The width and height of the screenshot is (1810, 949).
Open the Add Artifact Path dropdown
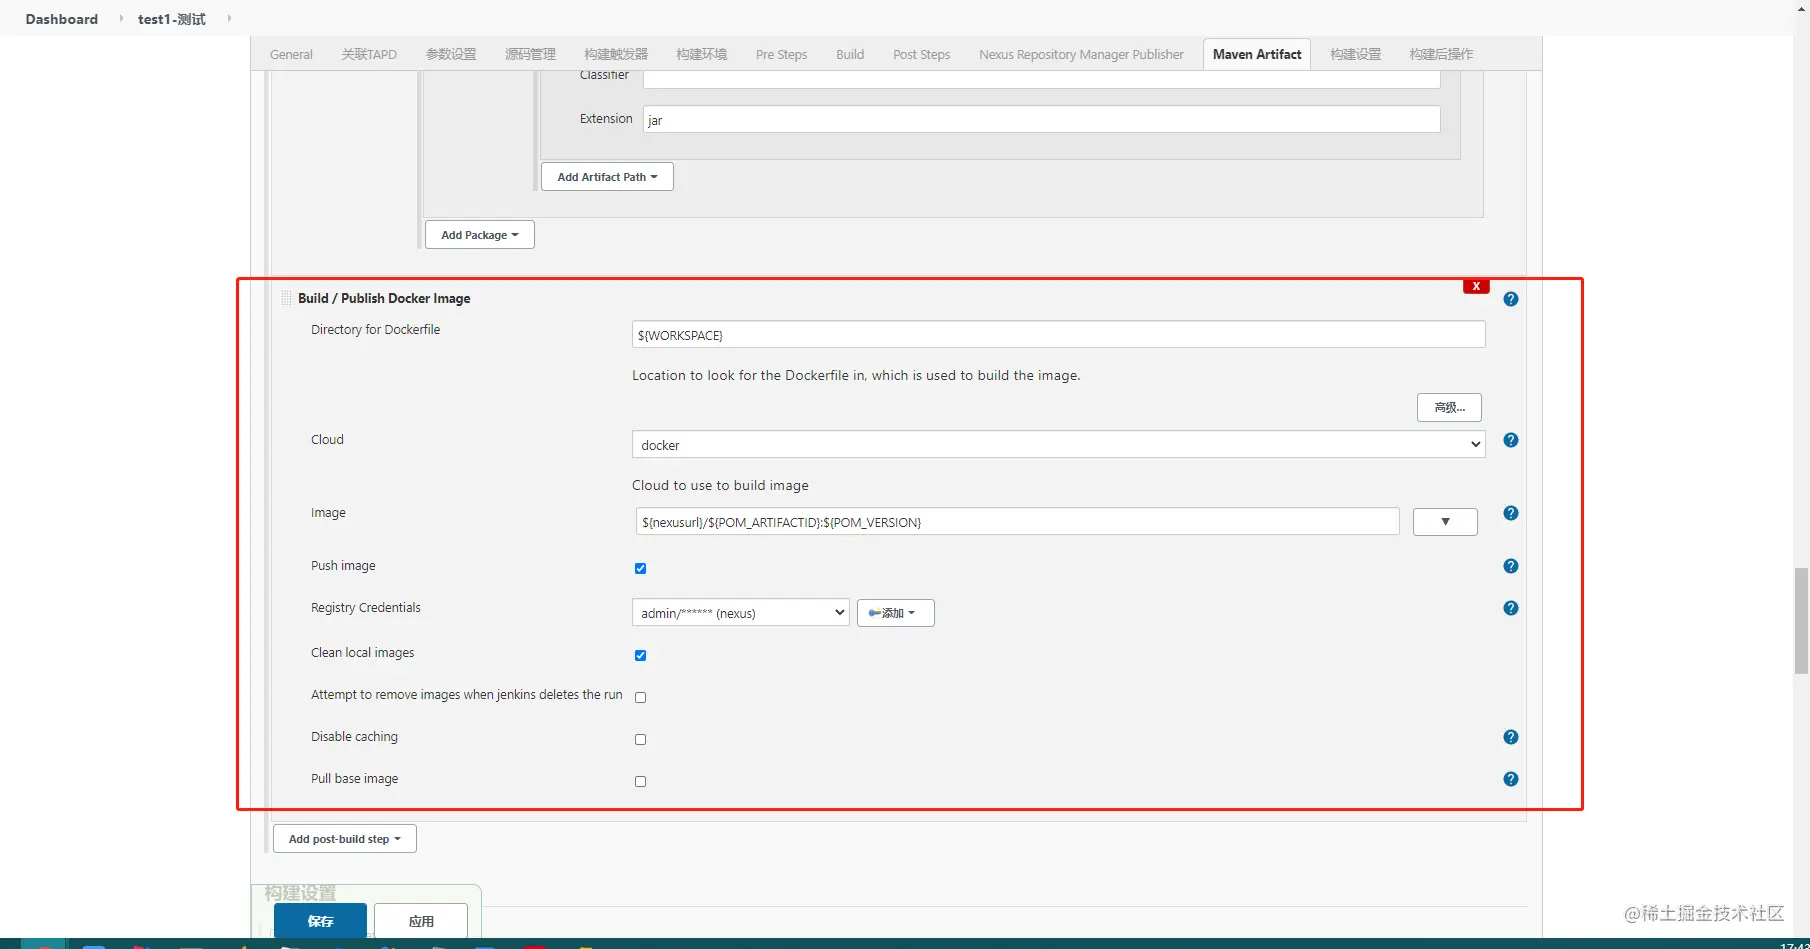(607, 177)
